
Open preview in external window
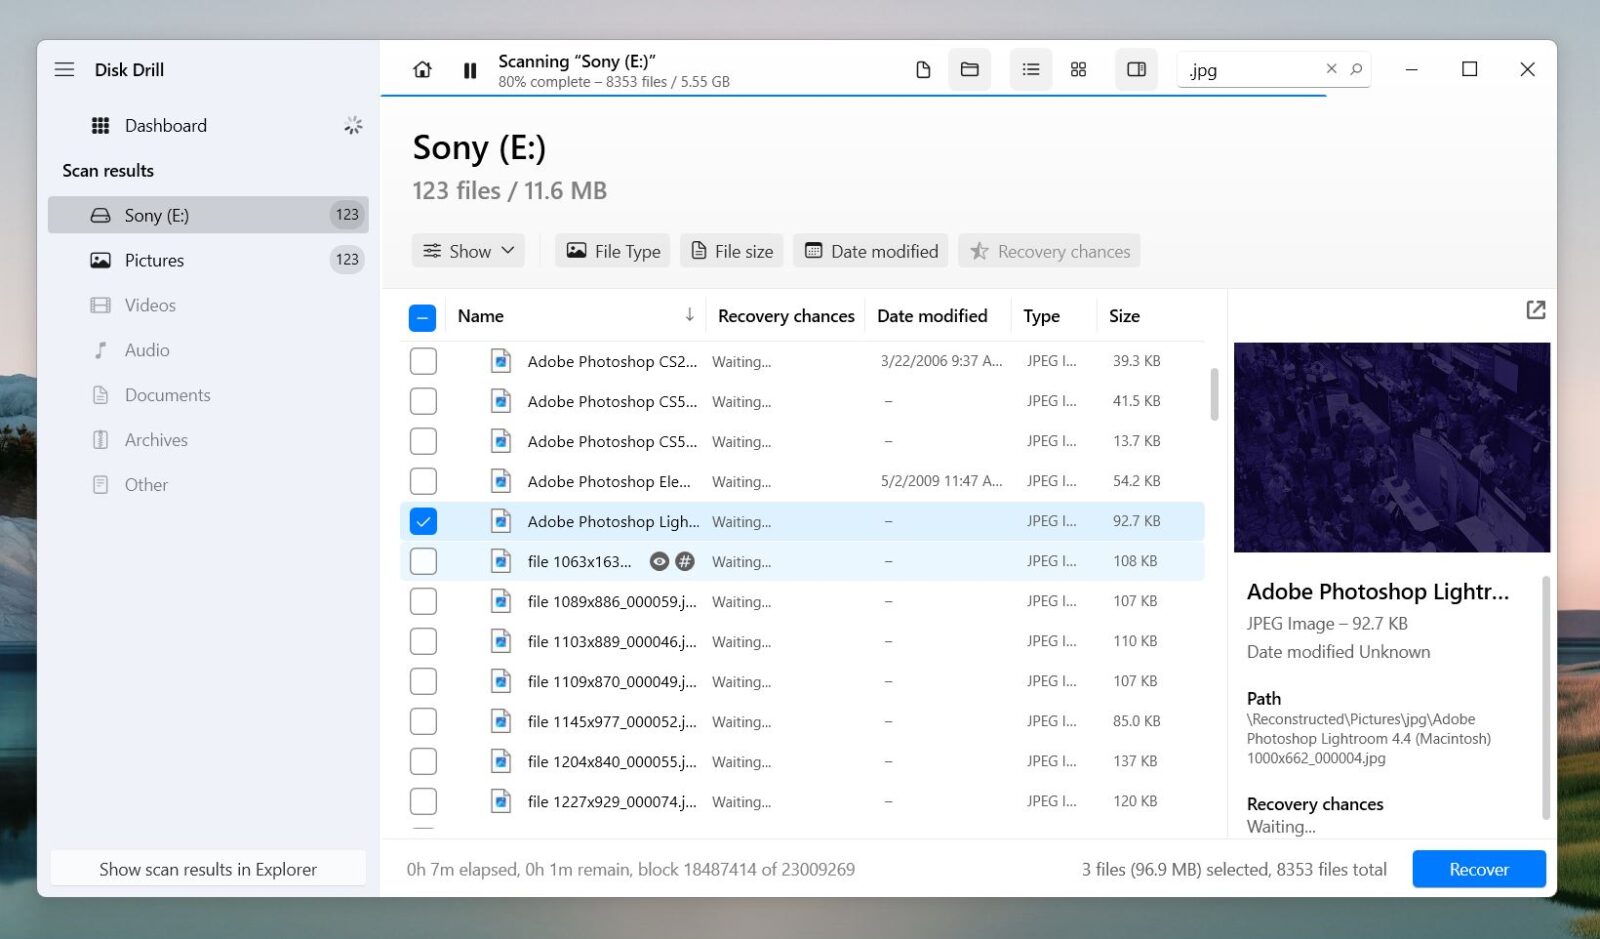pos(1535,310)
